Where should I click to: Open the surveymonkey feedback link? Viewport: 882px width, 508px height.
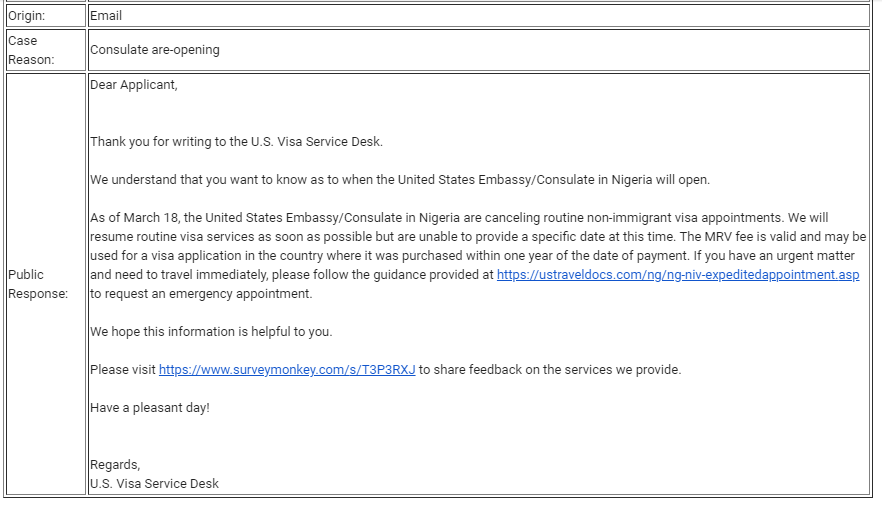click(x=287, y=370)
